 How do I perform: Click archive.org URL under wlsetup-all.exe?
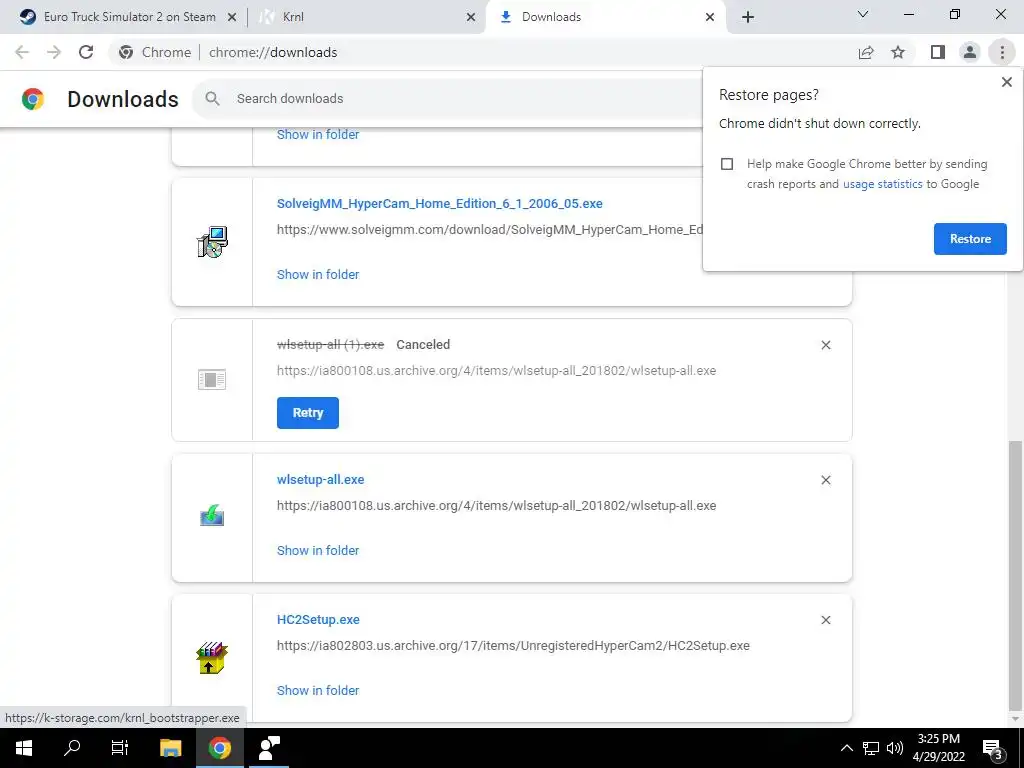pos(496,505)
